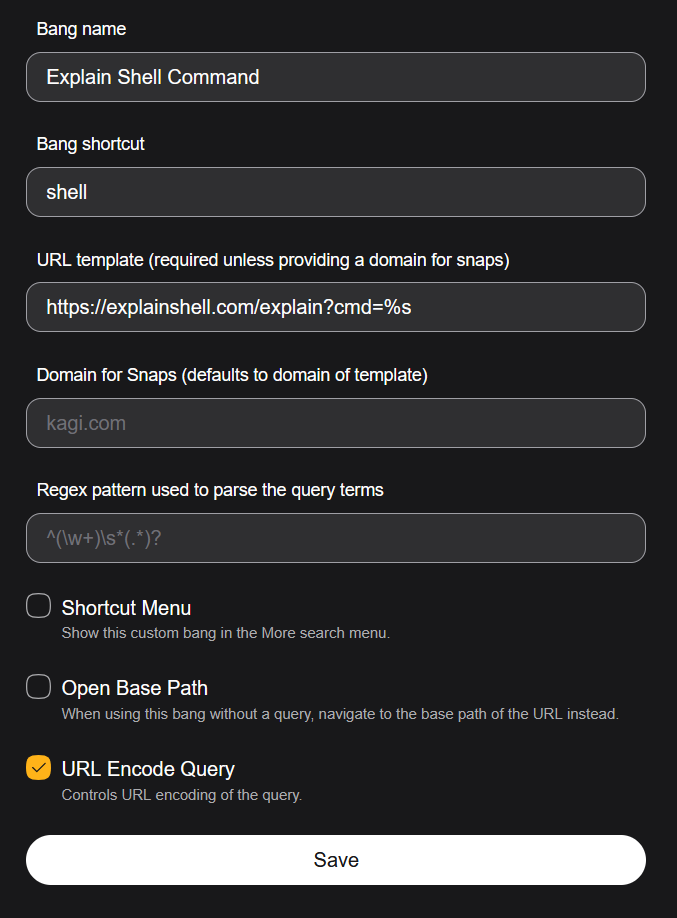Click the 'More search menu' description text

(225, 633)
